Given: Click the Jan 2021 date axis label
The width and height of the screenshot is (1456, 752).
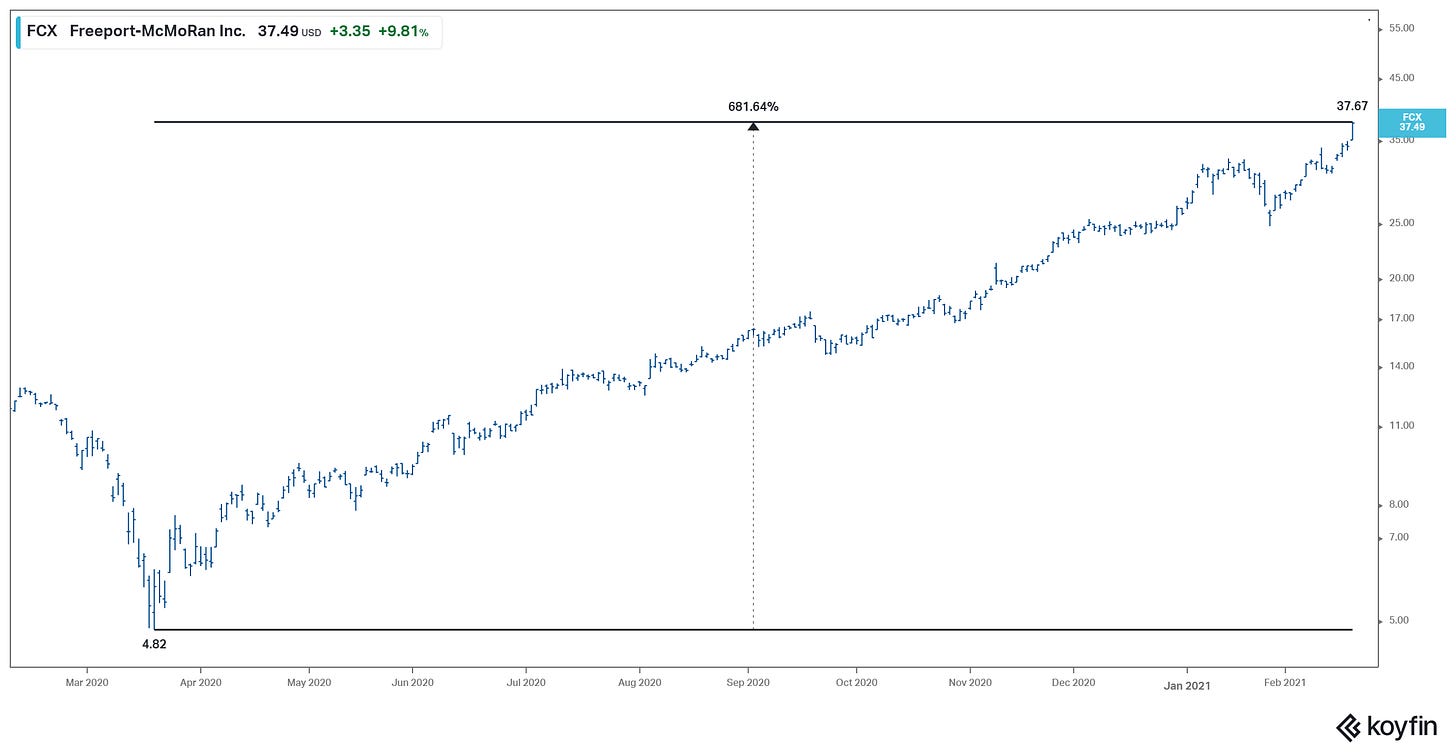Looking at the screenshot, I should [1187, 685].
